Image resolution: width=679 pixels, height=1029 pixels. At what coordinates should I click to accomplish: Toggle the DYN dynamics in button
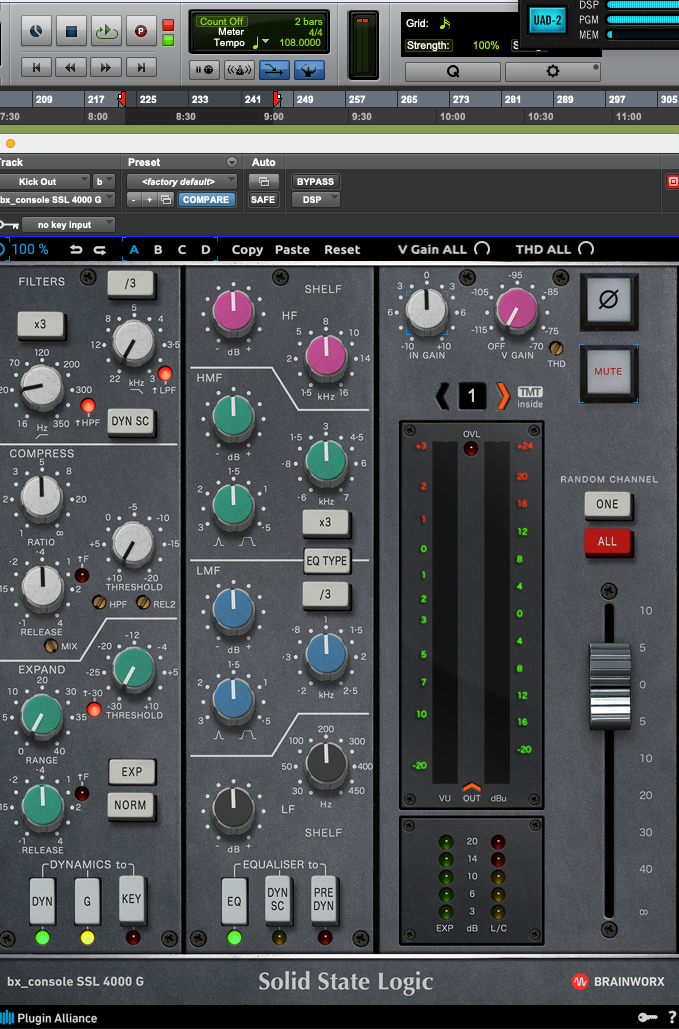tap(42, 902)
